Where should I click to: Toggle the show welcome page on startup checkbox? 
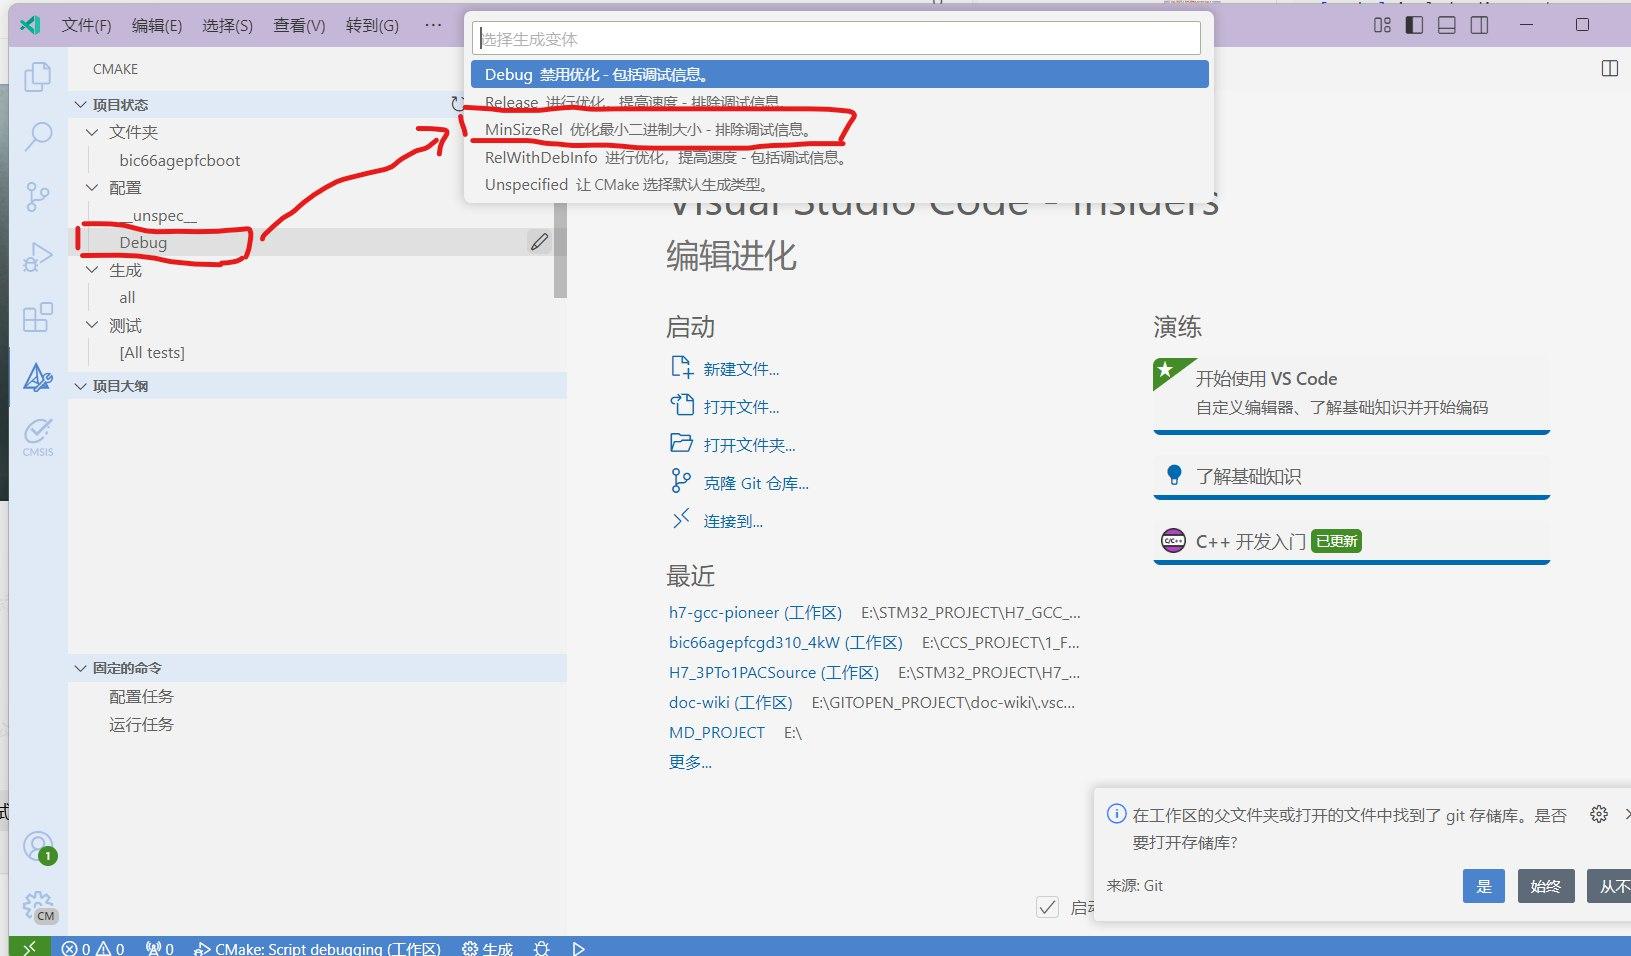[x=1047, y=907]
